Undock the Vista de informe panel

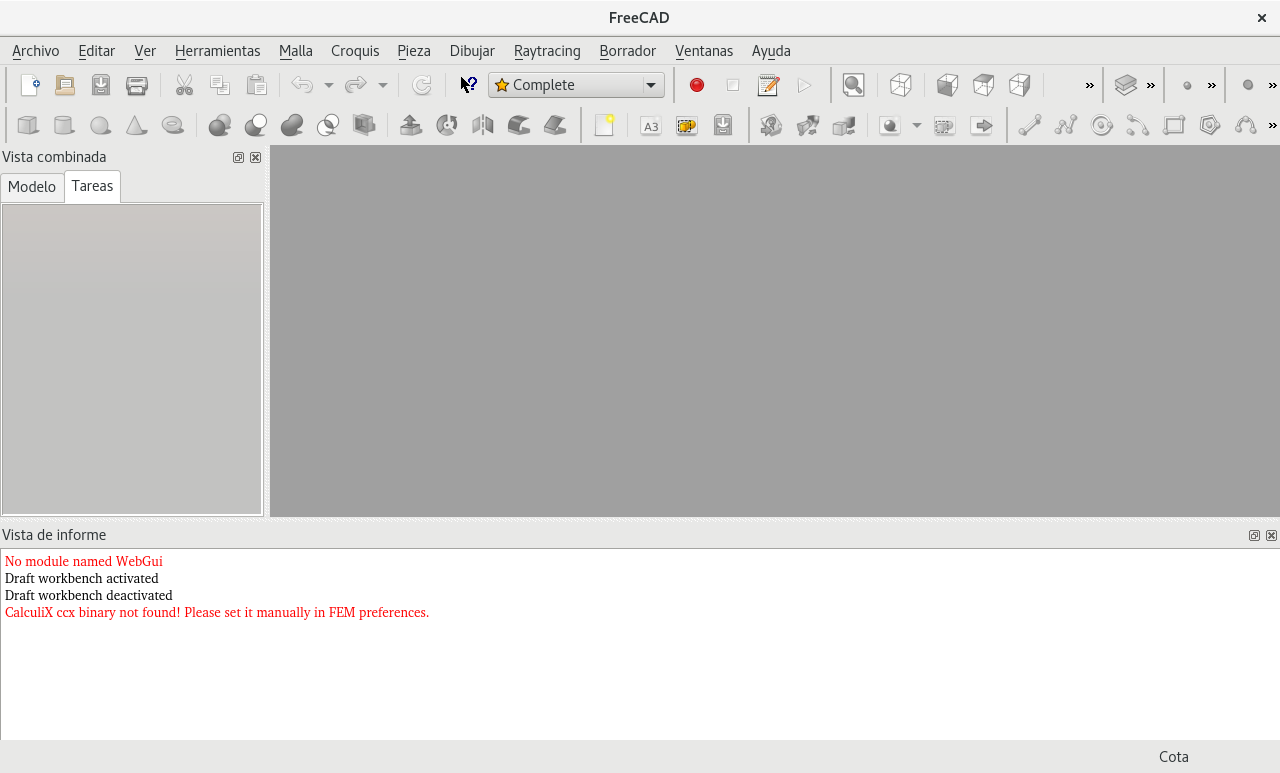[x=1254, y=535]
